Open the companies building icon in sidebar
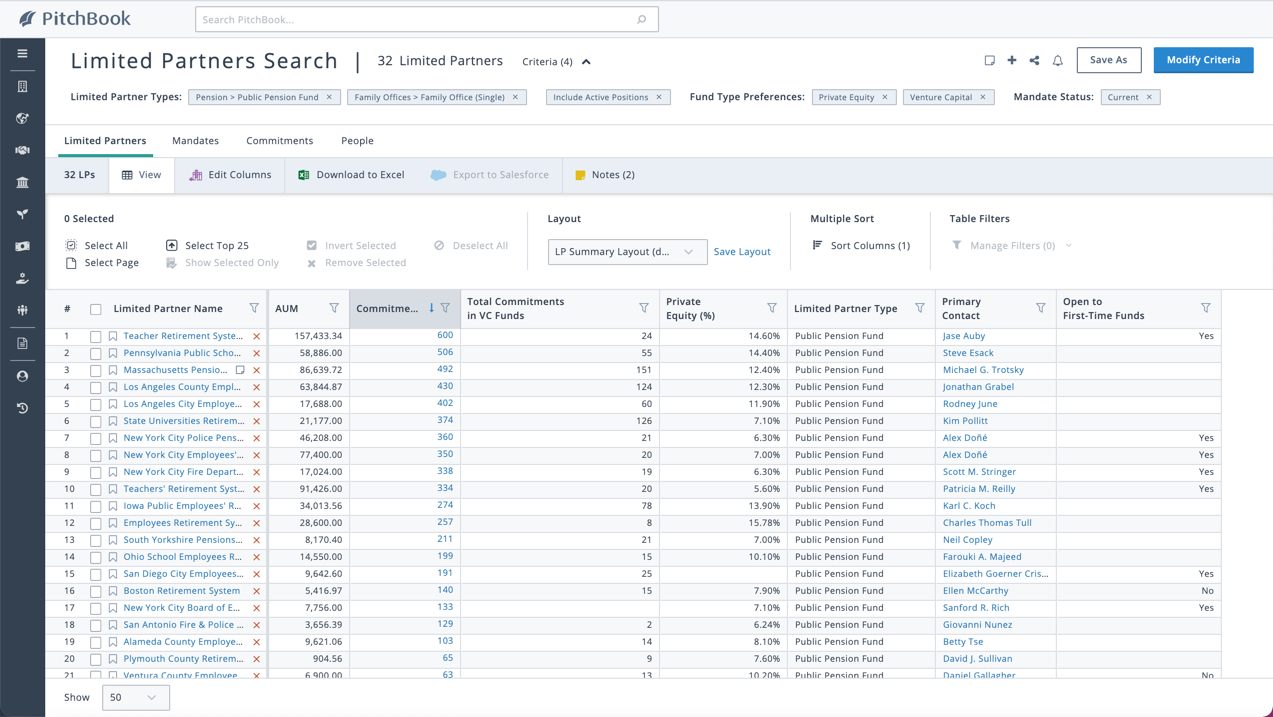 [22, 87]
